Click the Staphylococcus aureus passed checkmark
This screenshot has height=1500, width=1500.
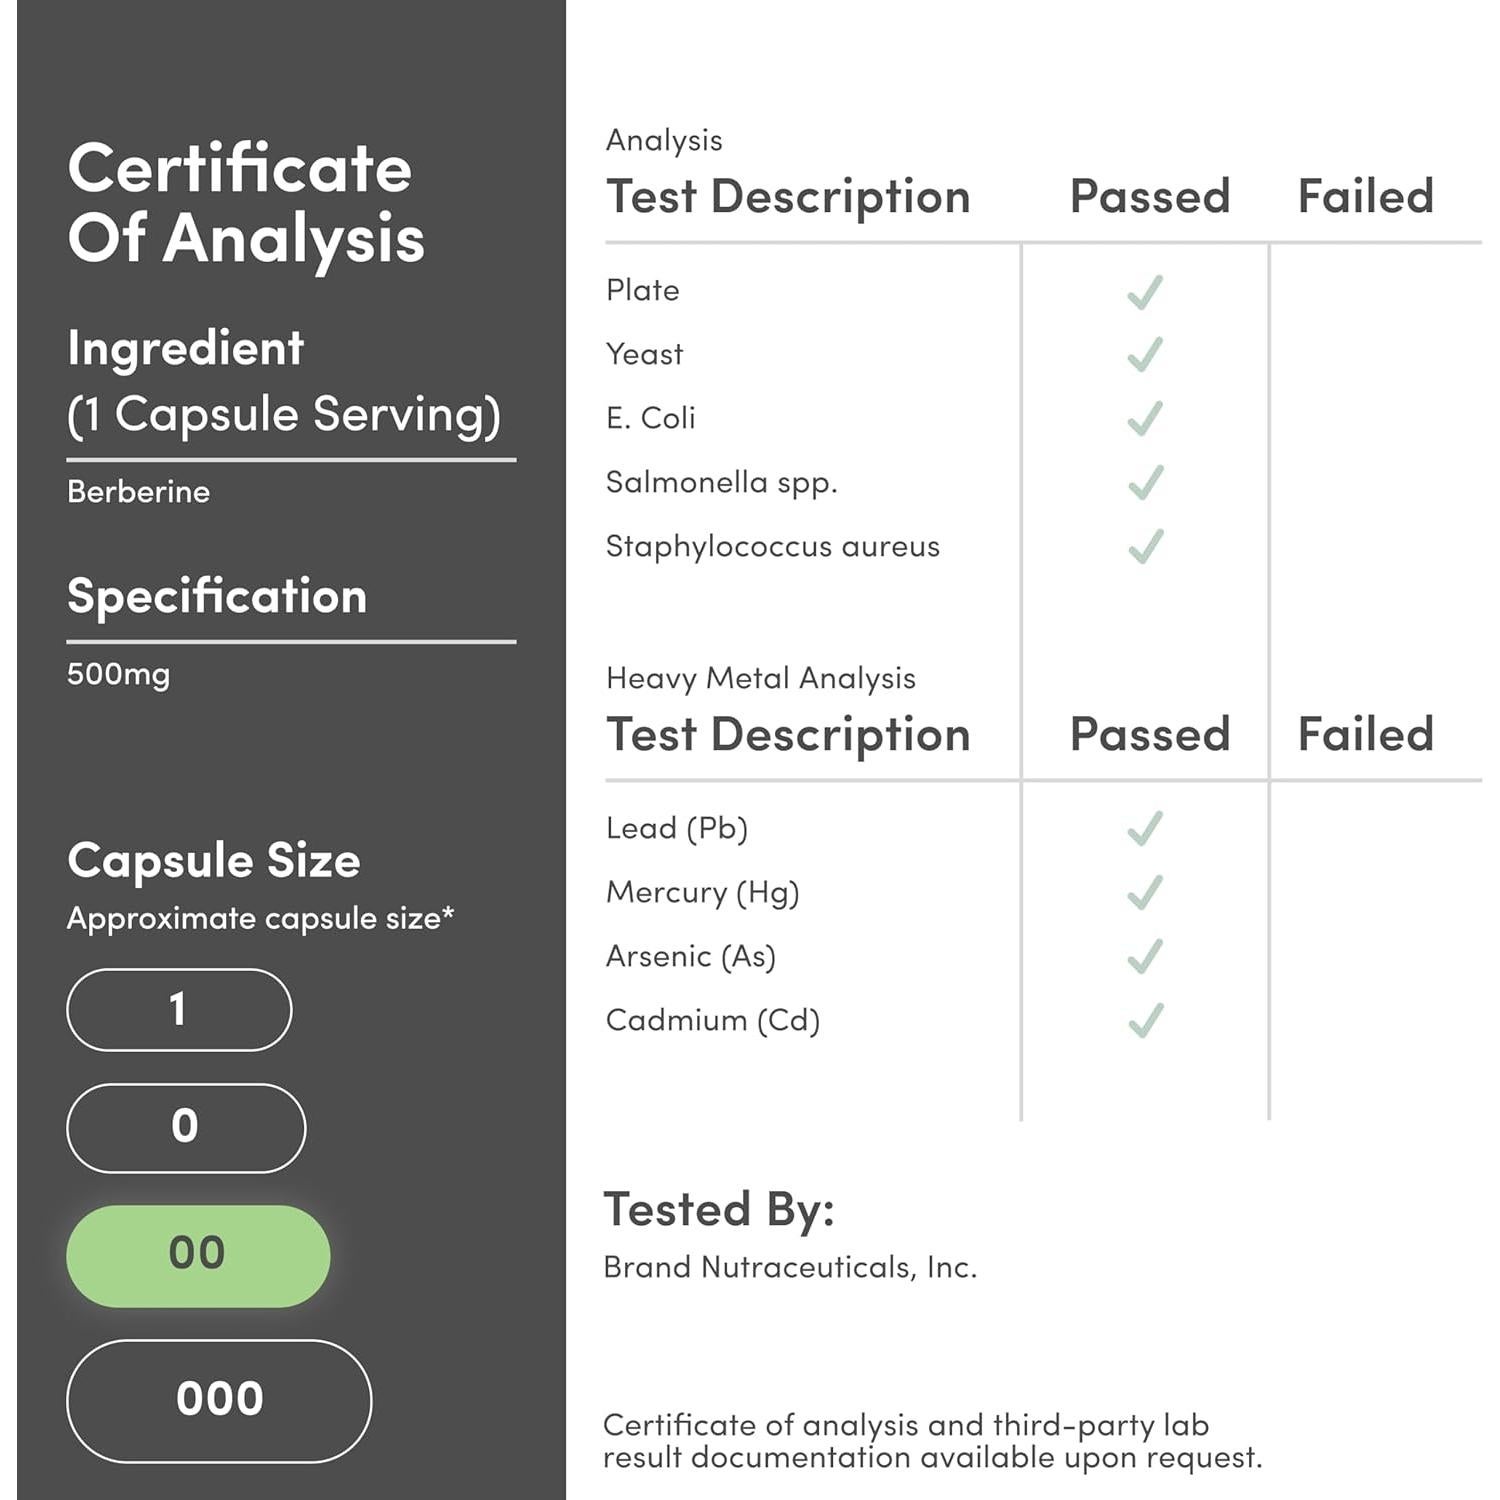pyautogui.click(x=1145, y=547)
